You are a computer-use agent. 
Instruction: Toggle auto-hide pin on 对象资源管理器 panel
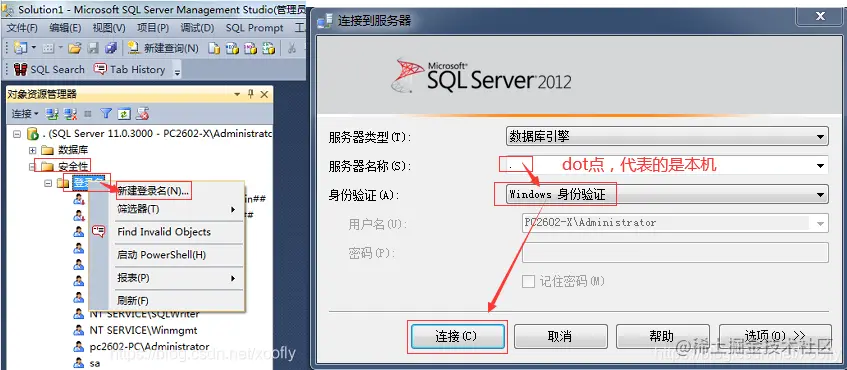click(x=251, y=95)
